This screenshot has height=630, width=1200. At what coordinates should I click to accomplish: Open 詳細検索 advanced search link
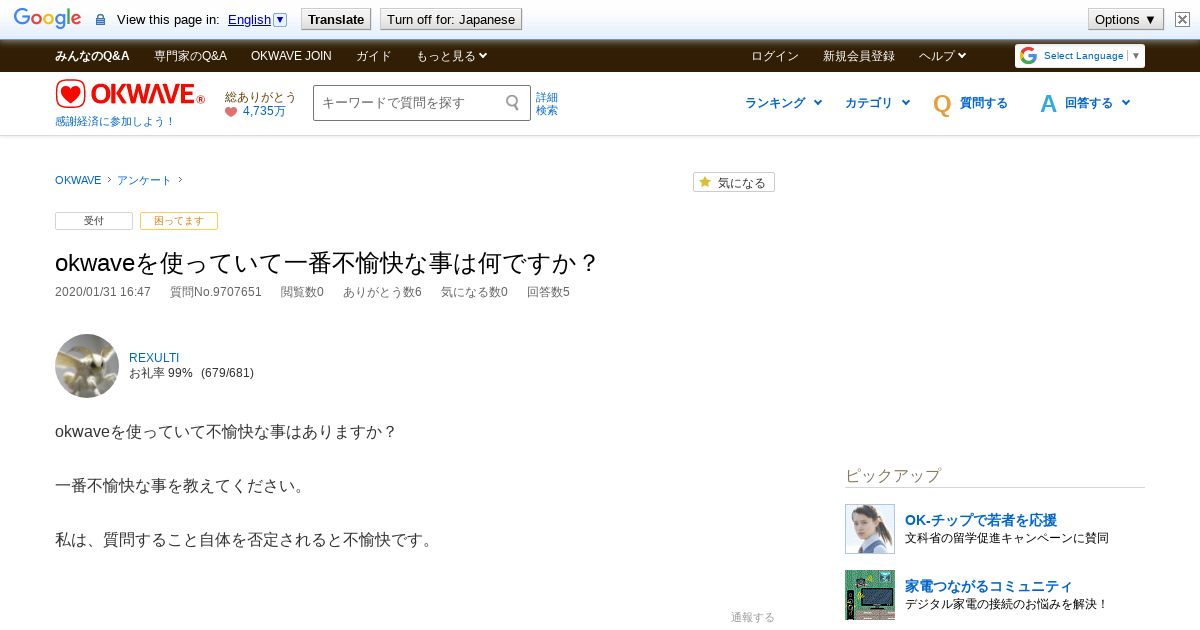pyautogui.click(x=547, y=104)
